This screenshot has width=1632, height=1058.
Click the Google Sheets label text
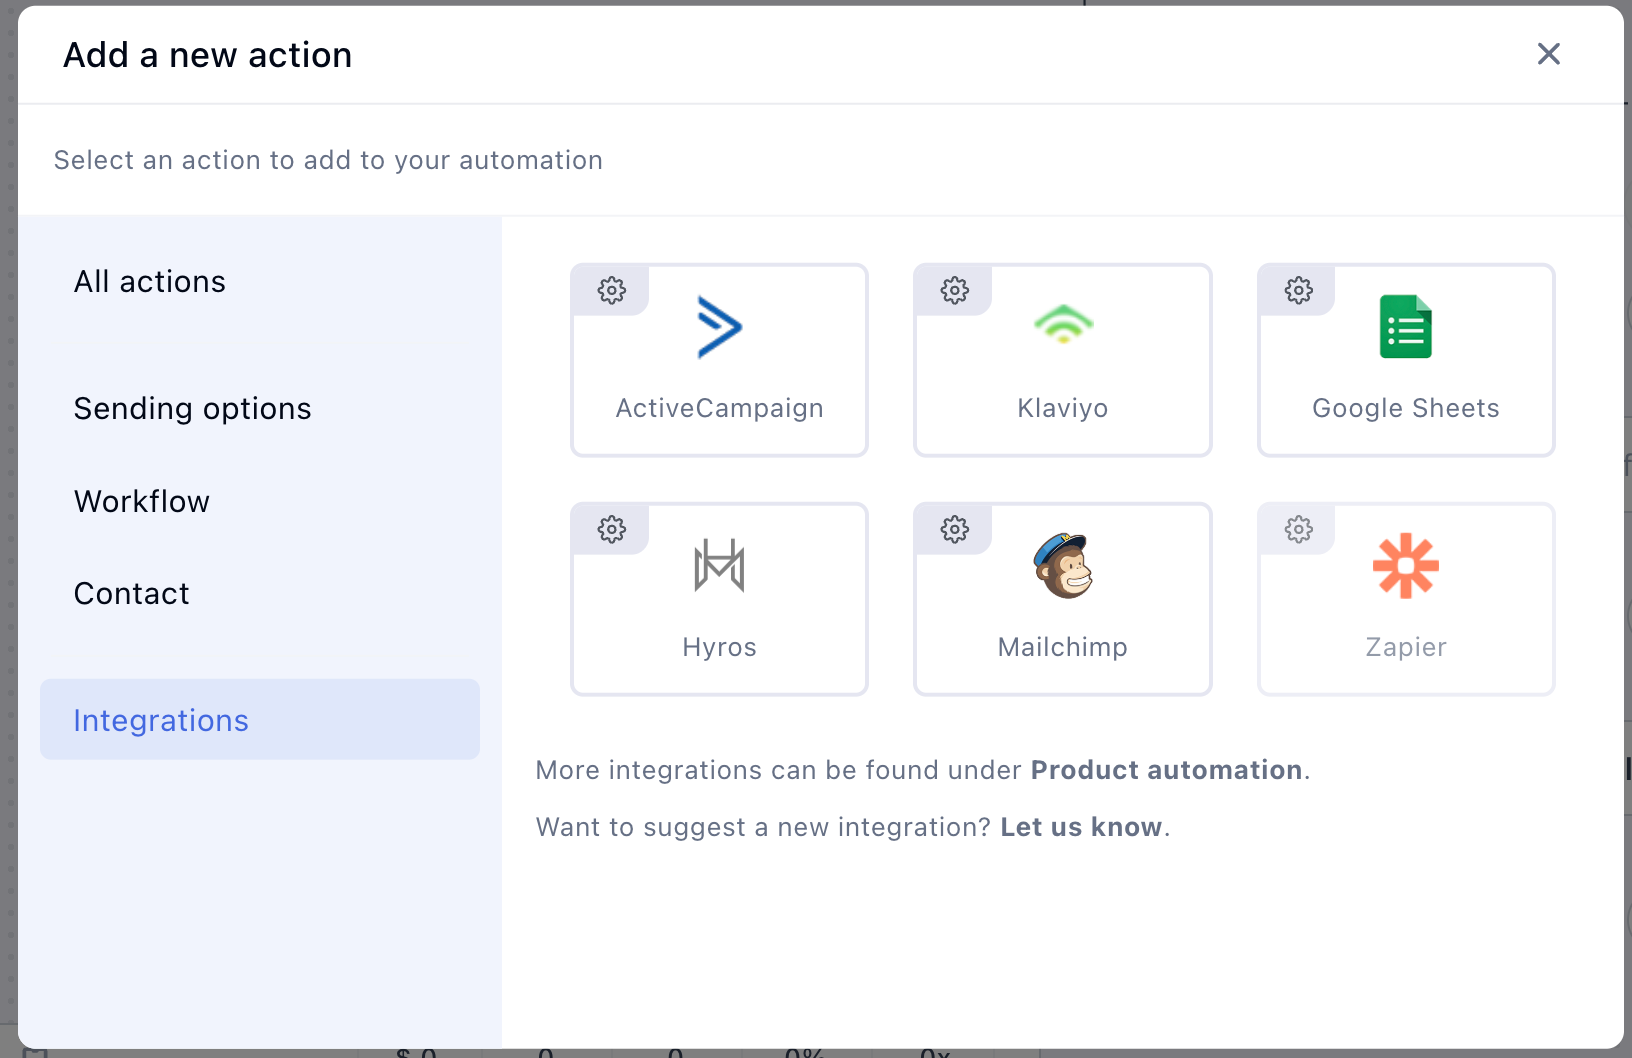click(x=1406, y=408)
